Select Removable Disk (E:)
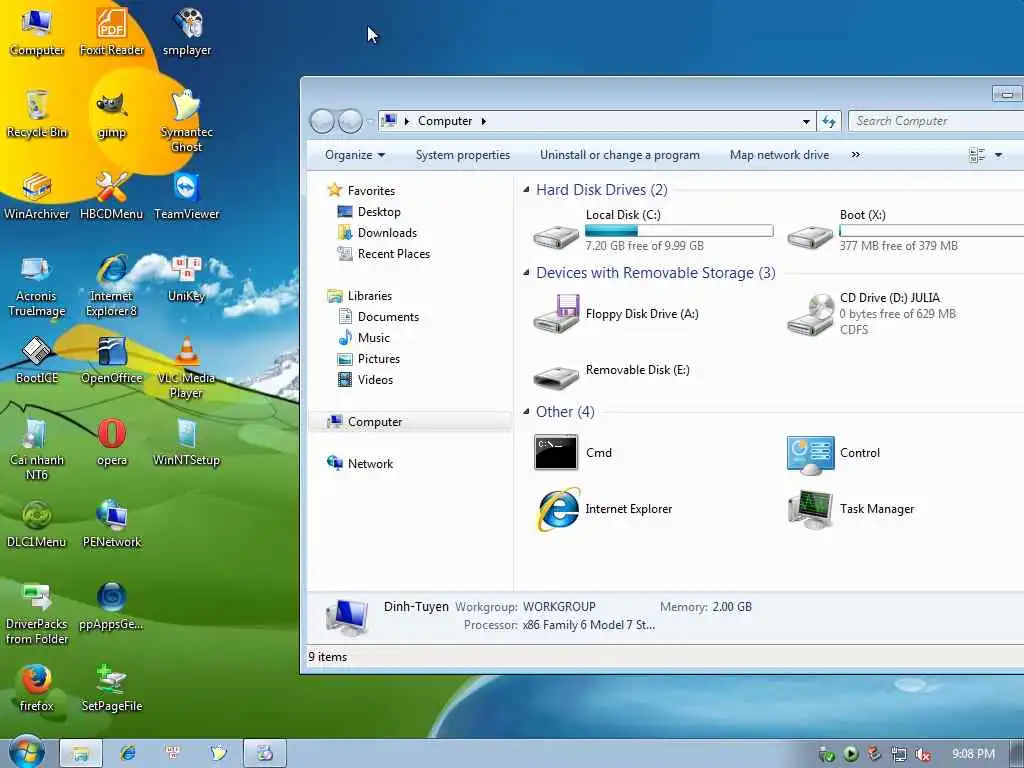The width and height of the screenshot is (1024, 768). click(612, 373)
